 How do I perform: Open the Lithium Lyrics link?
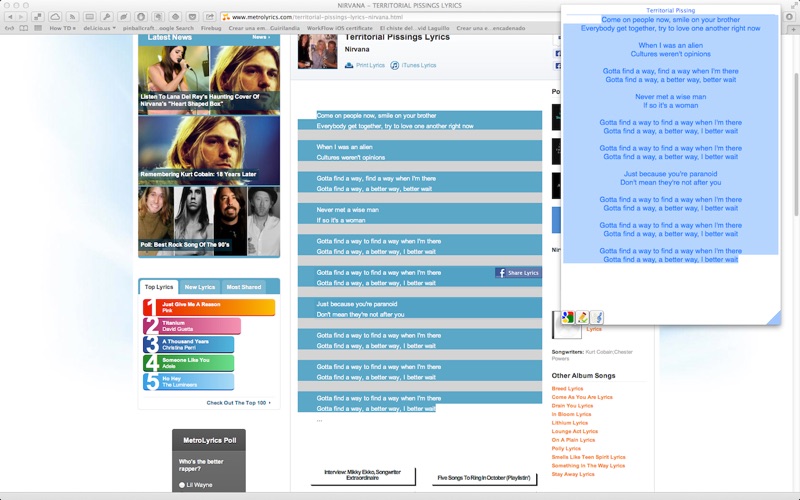pyautogui.click(x=569, y=422)
